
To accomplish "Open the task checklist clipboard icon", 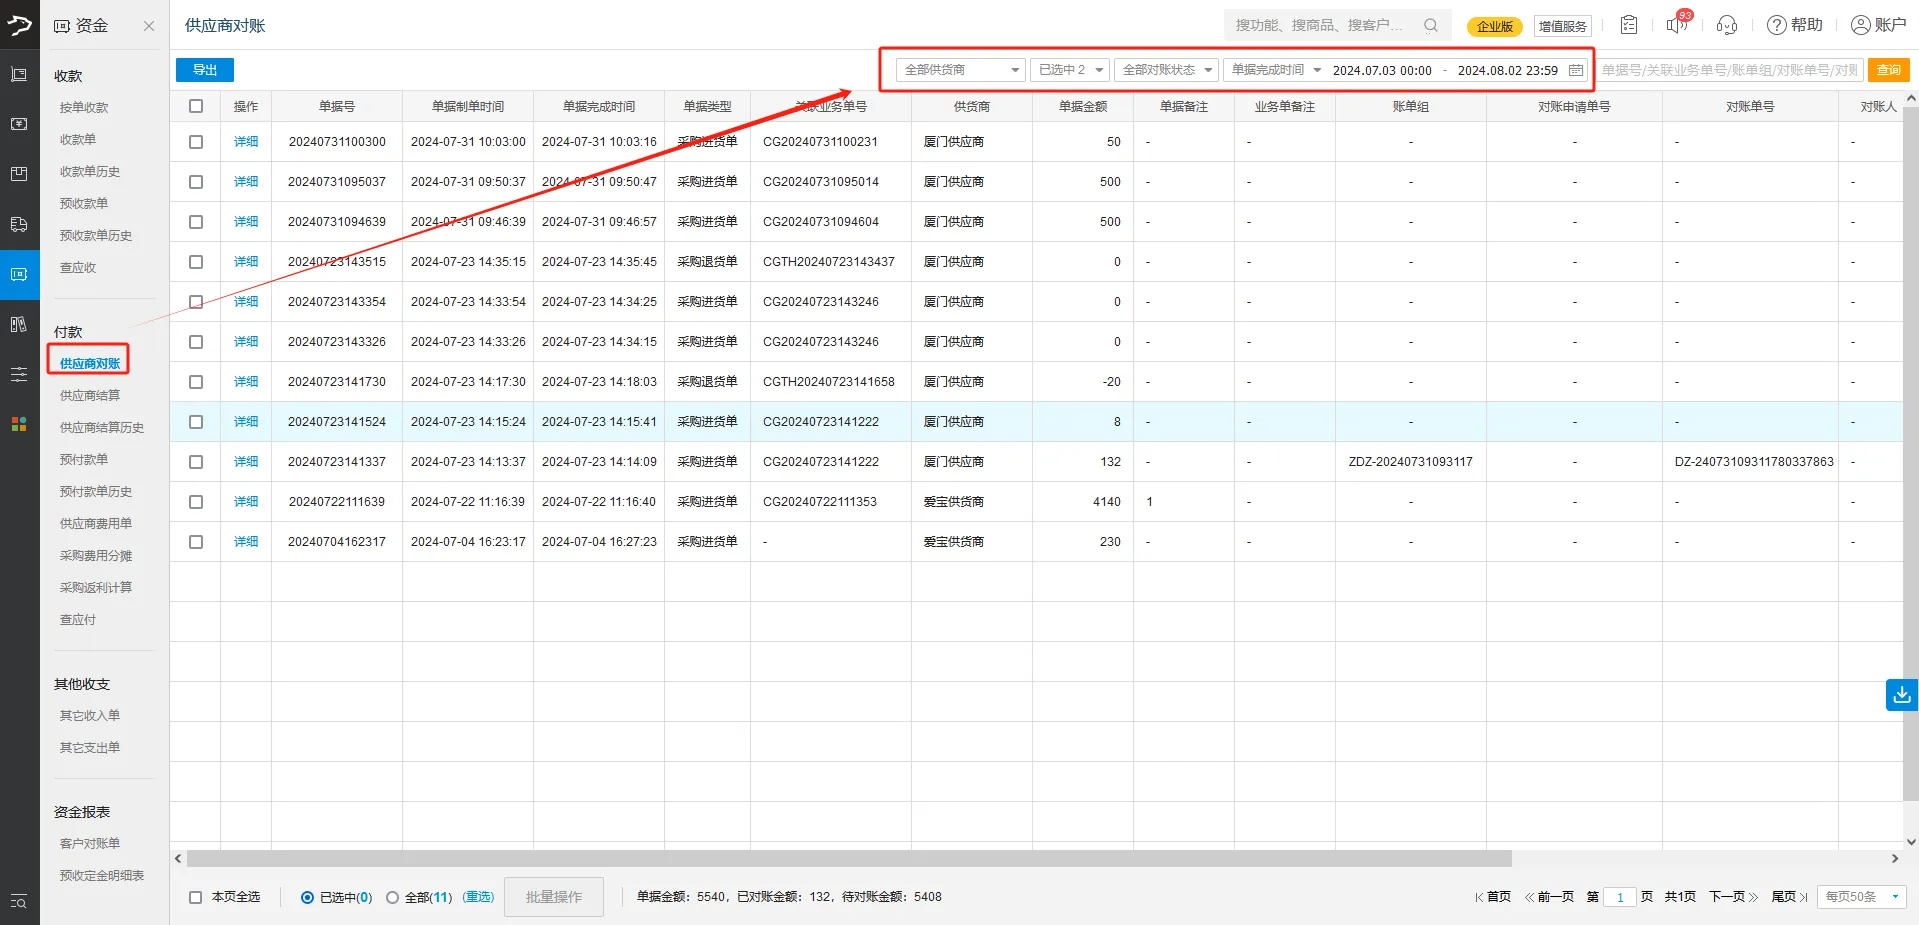I will click(x=1629, y=25).
